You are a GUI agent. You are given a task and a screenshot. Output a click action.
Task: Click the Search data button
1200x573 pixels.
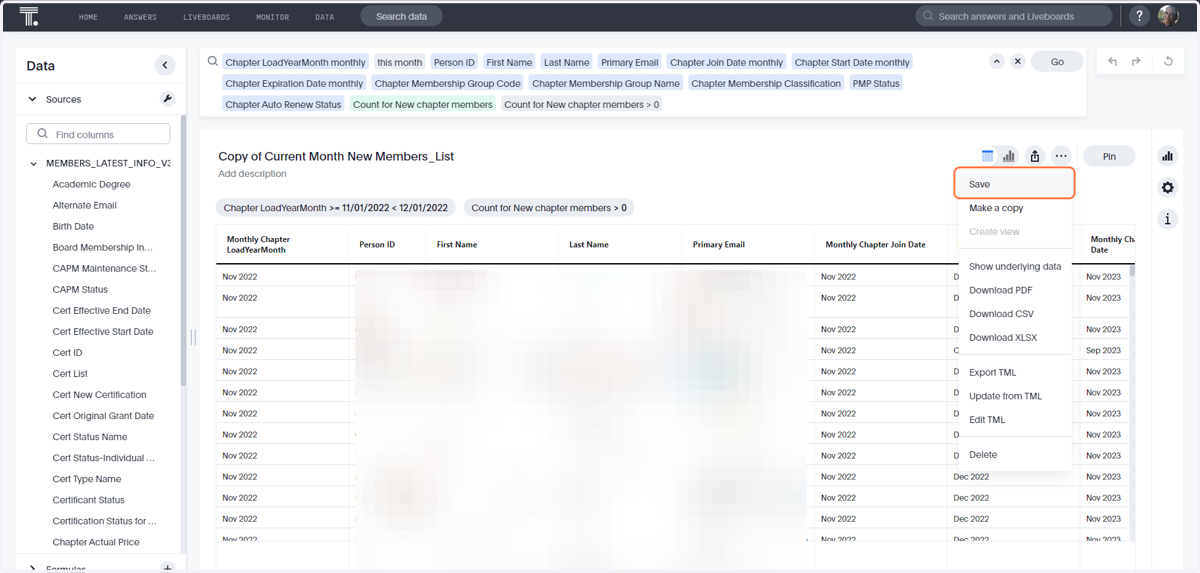[x=401, y=16]
